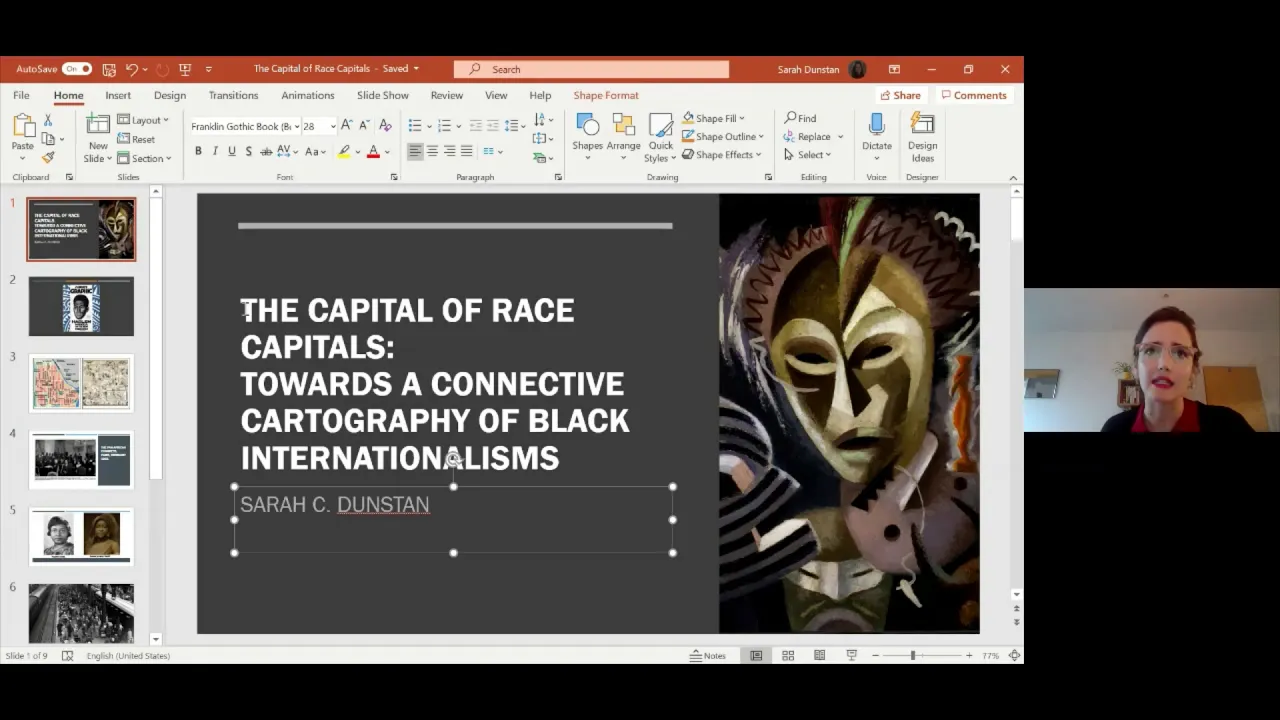Toggle italic formatting
Viewport: 1280px width, 720px height.
point(214,151)
